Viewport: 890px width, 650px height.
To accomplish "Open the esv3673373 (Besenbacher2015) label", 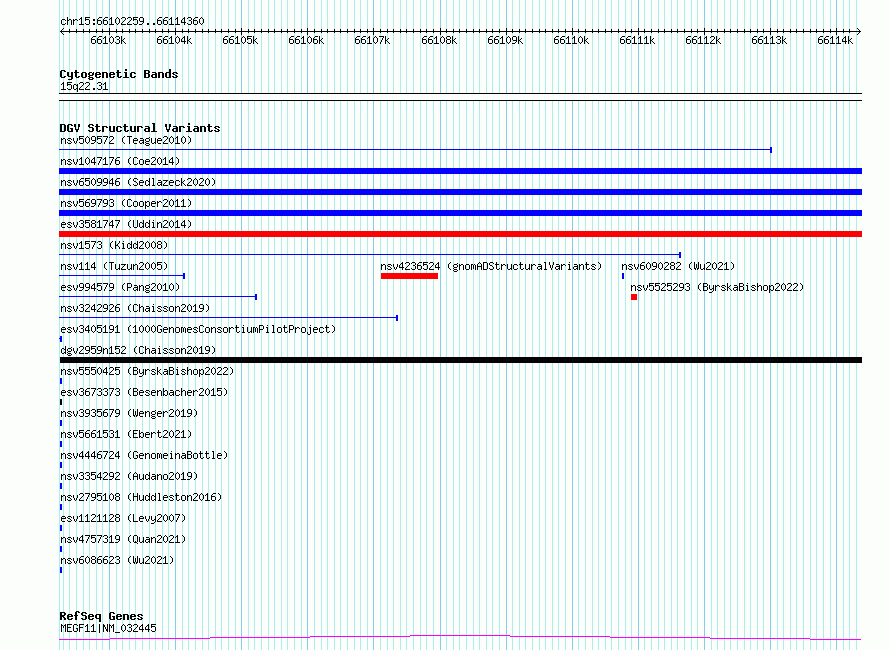I will pyautogui.click(x=144, y=392).
